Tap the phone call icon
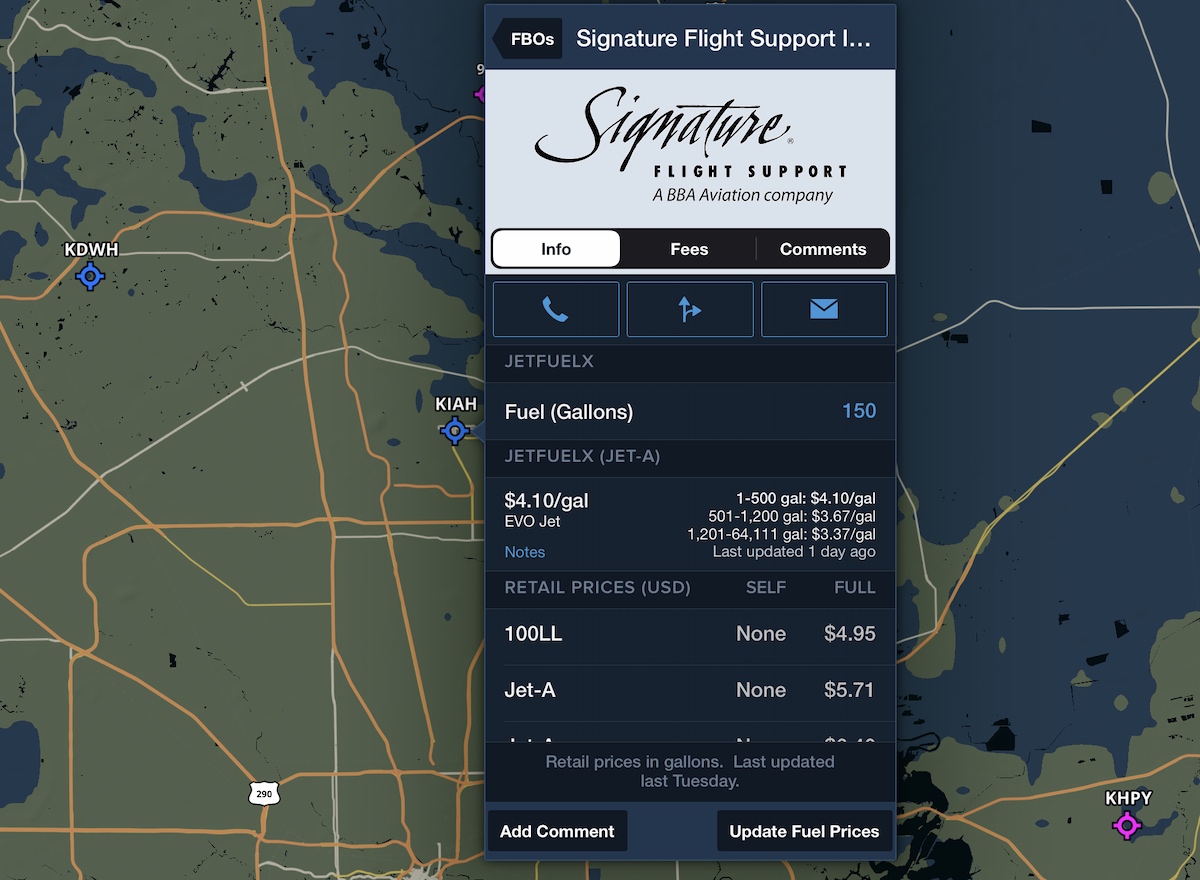This screenshot has height=880, width=1200. [x=556, y=309]
